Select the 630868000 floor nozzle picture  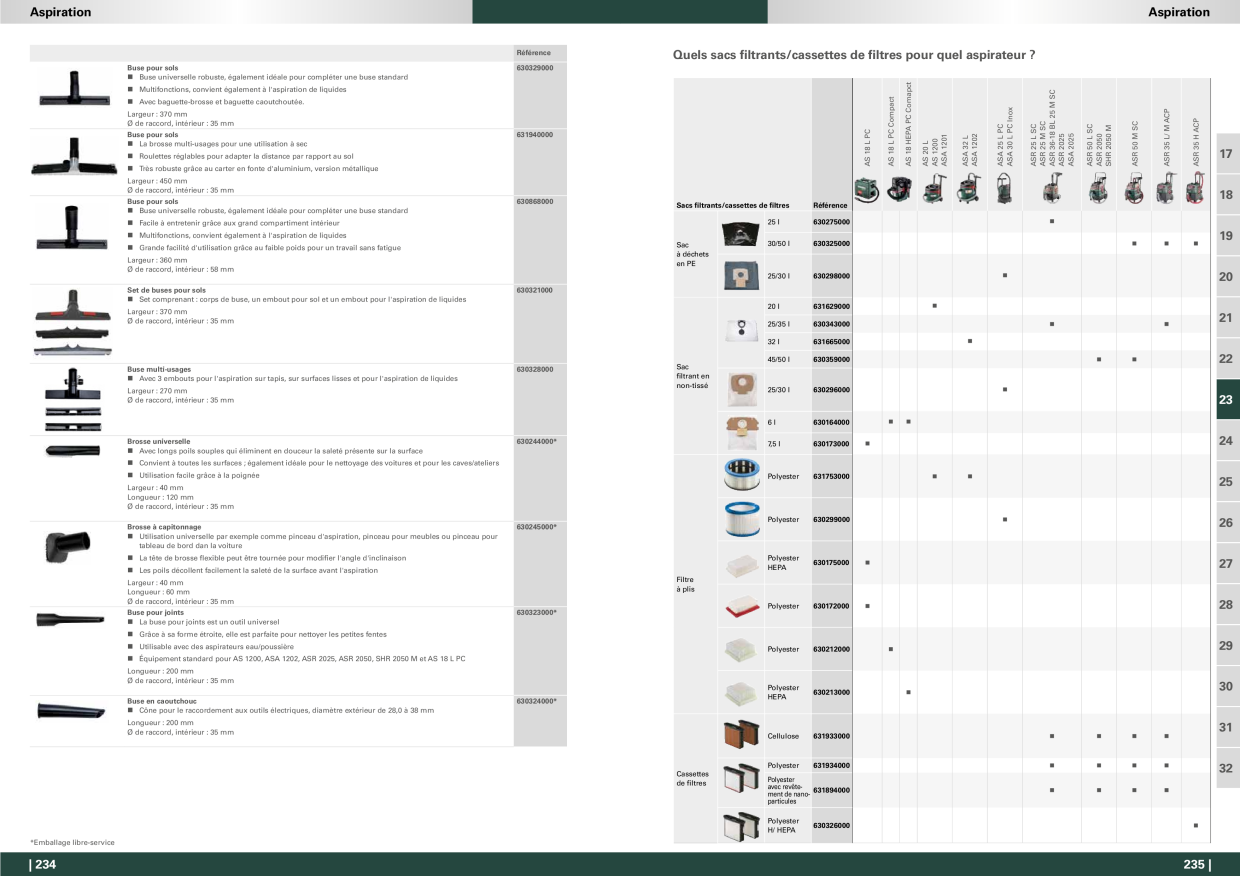pyautogui.click(x=74, y=228)
